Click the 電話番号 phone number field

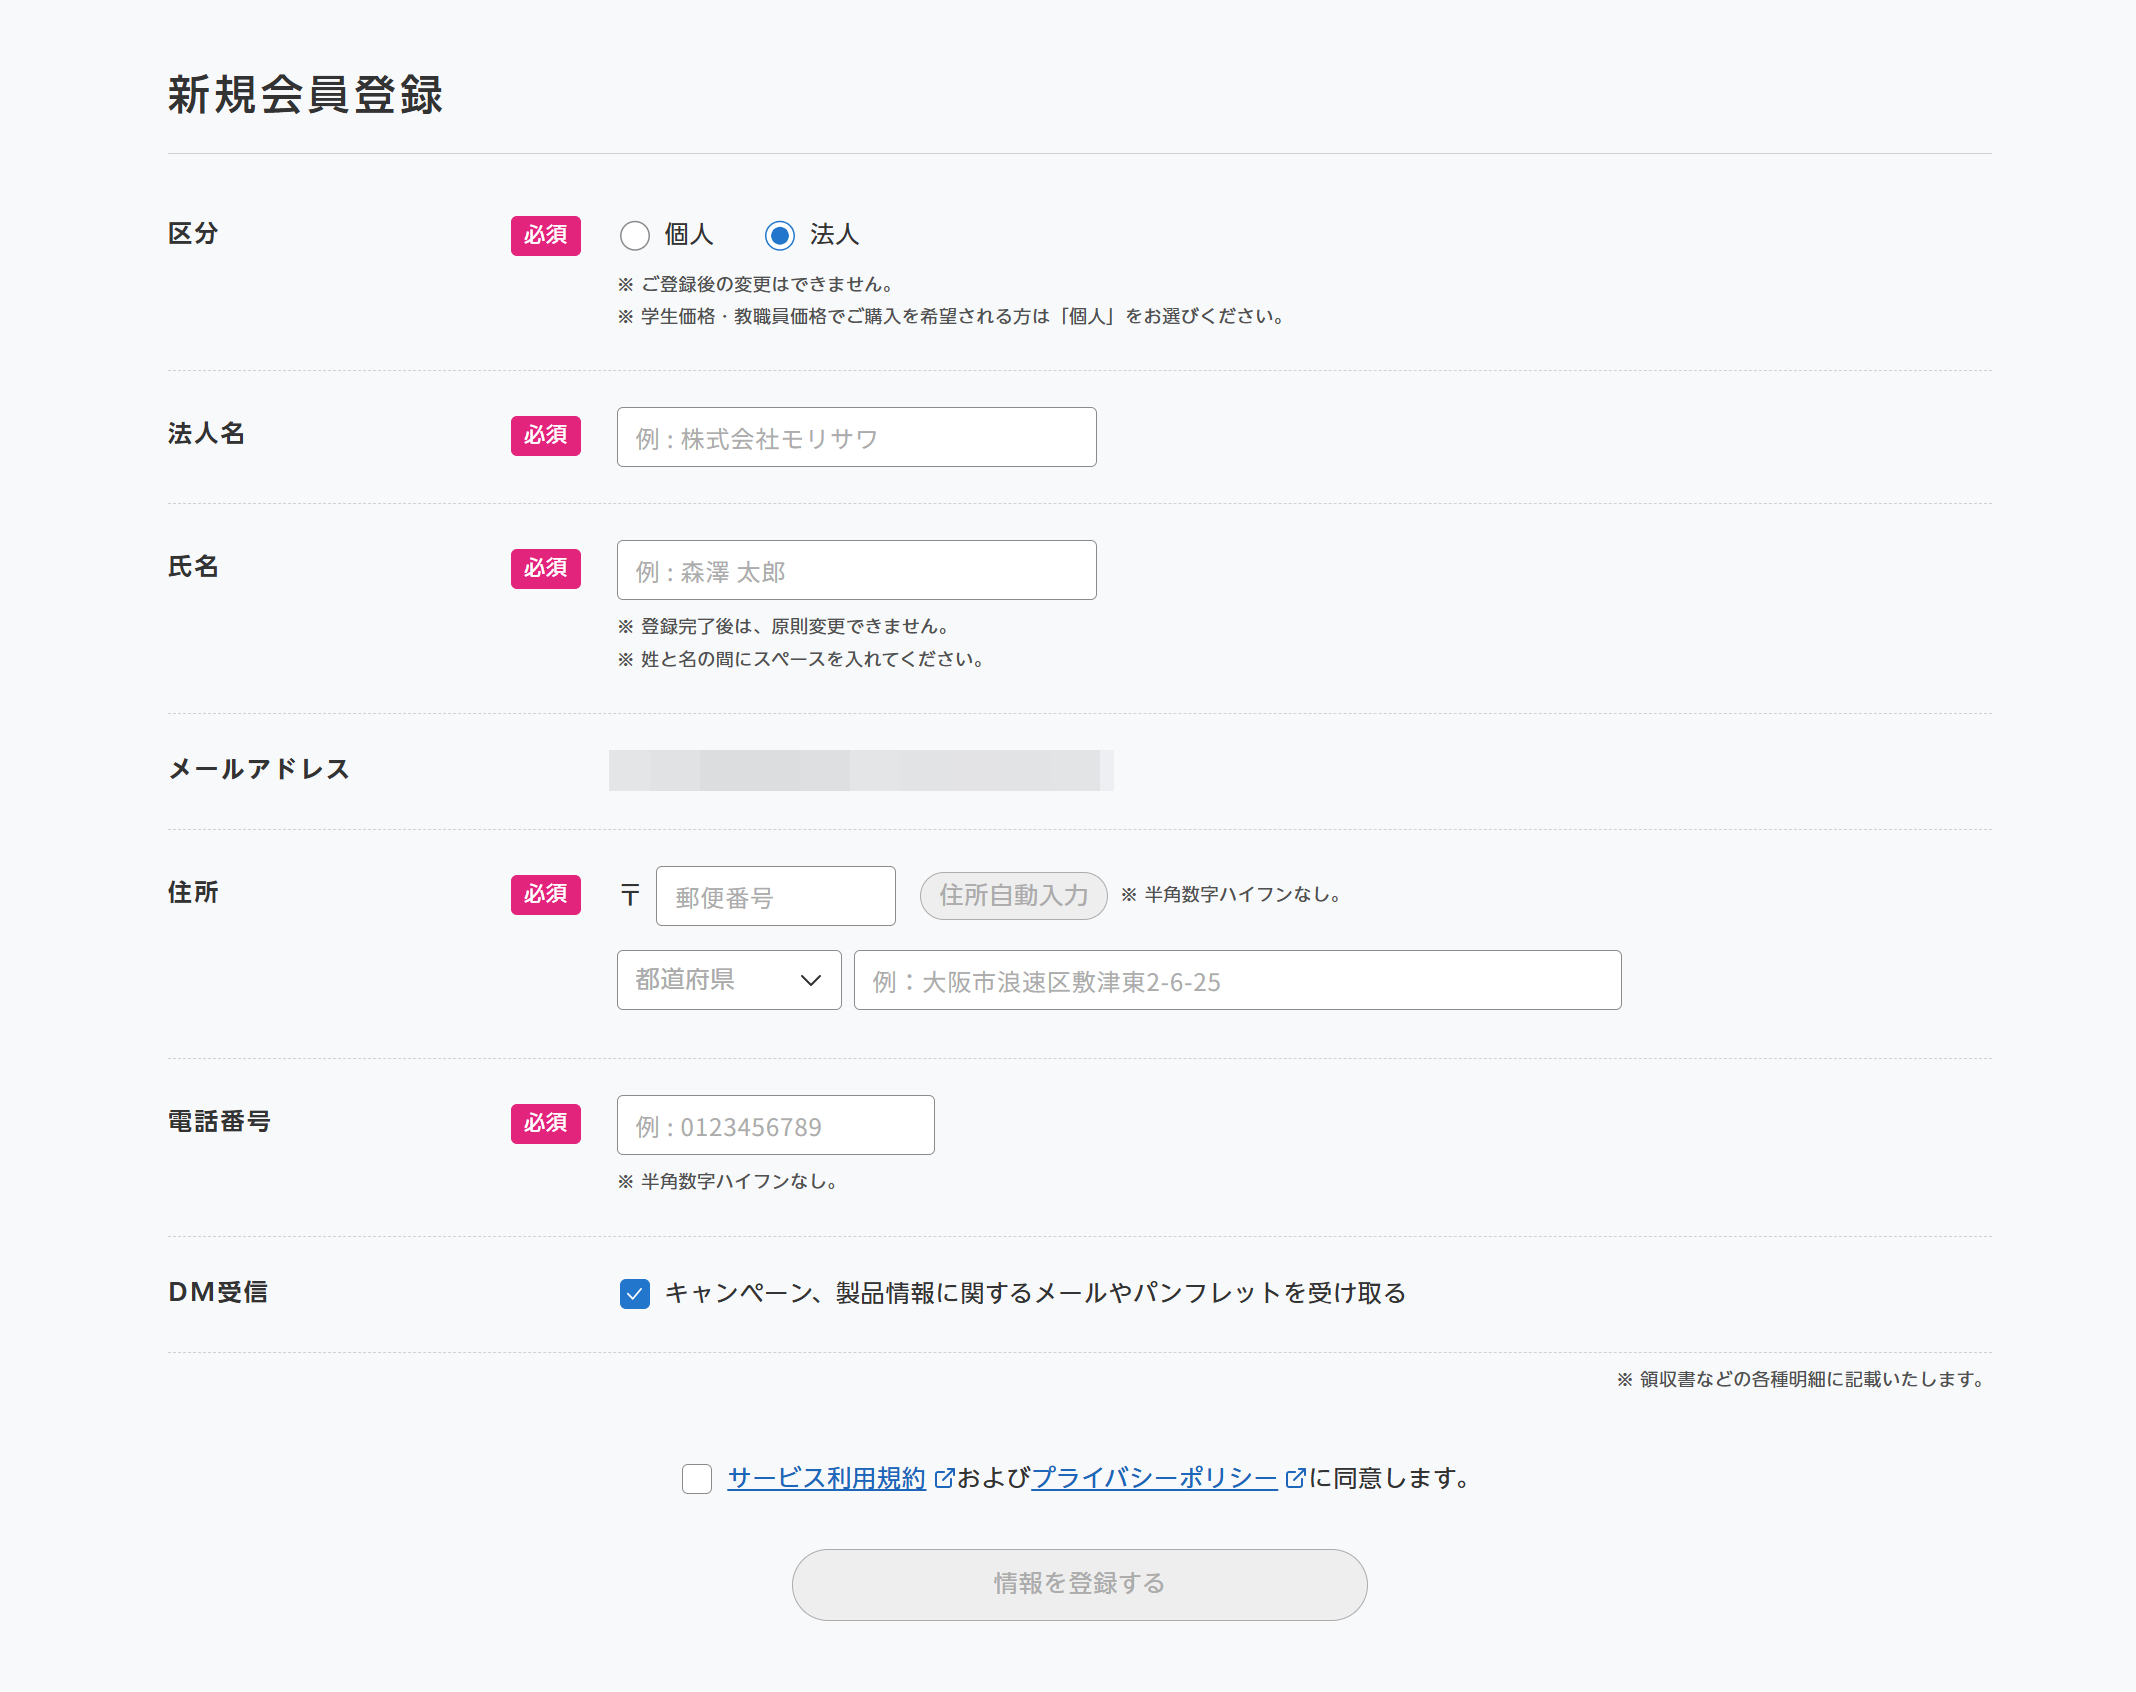pyautogui.click(x=774, y=1125)
